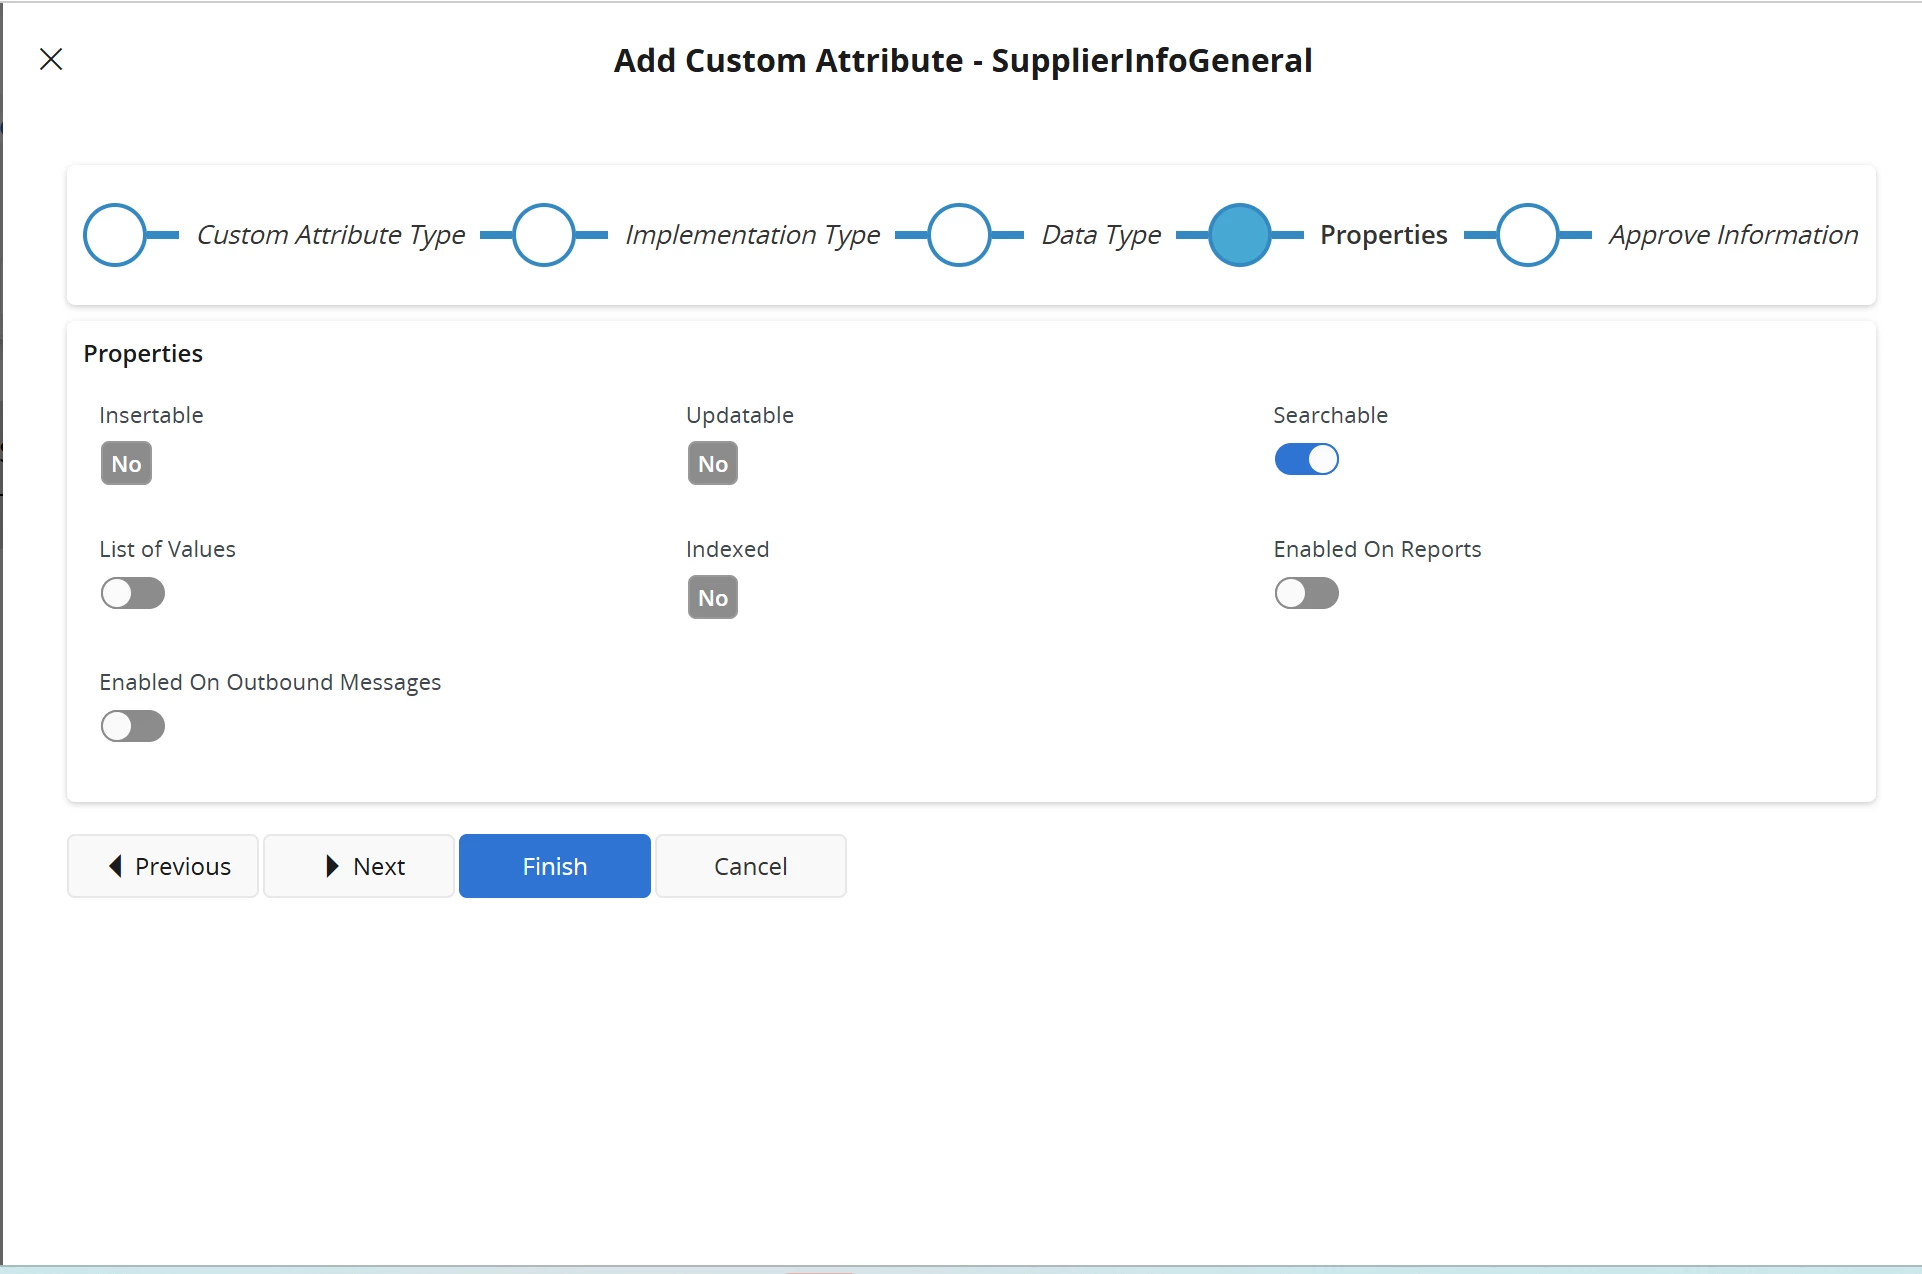The width and height of the screenshot is (1922, 1274).
Task: Click the Insertable No indicator
Action: pos(126,464)
